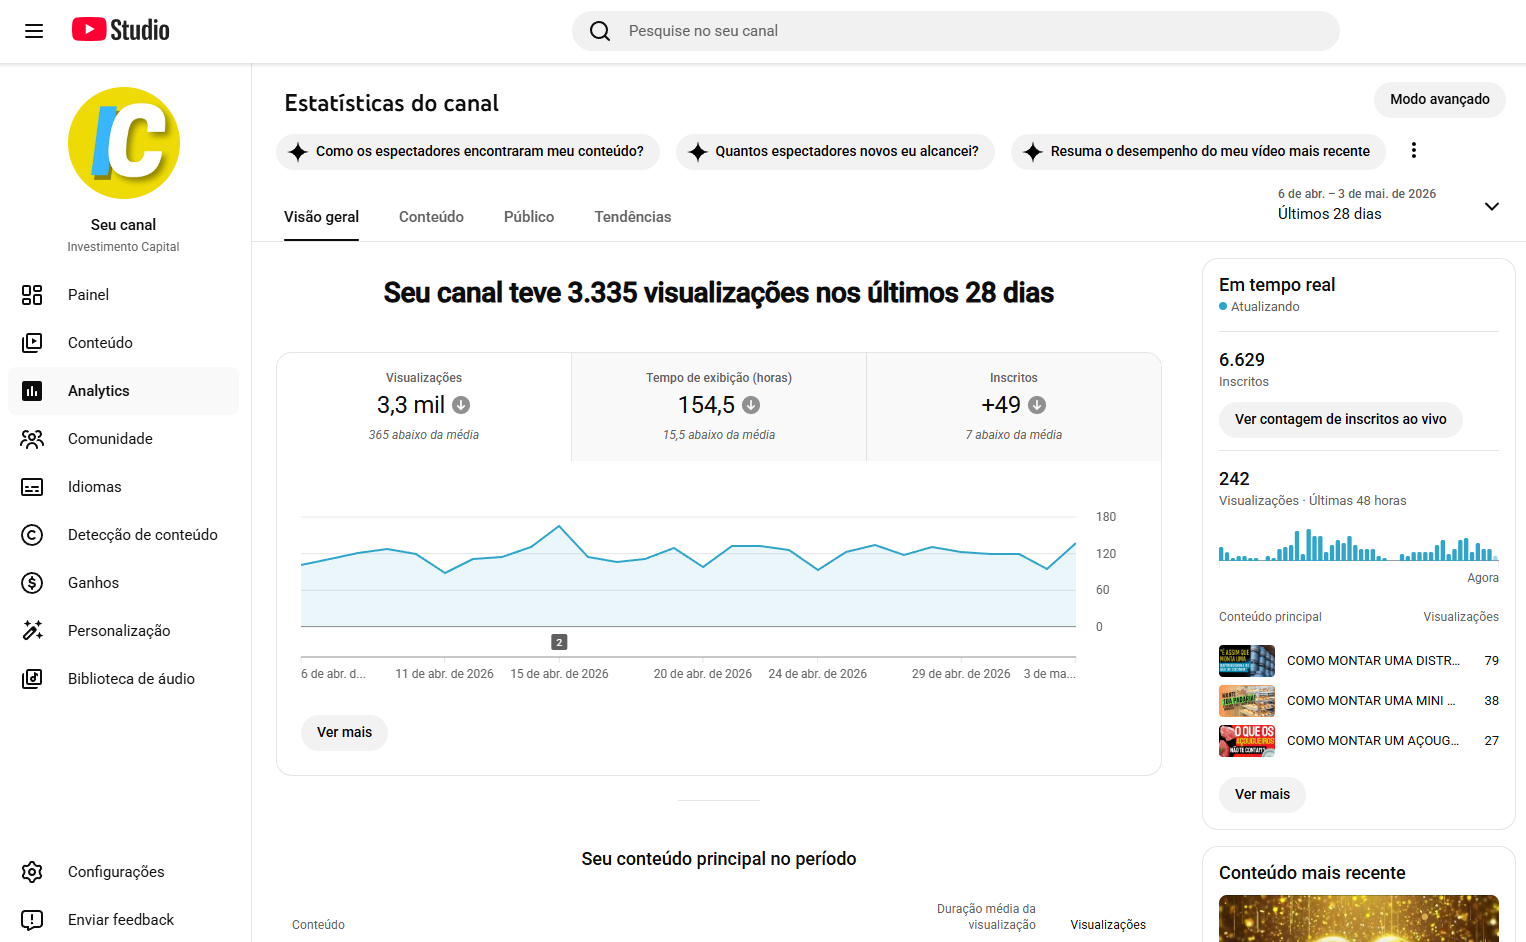The width and height of the screenshot is (1526, 942).
Task: Switch to the Tendências tab
Action: pyautogui.click(x=633, y=217)
